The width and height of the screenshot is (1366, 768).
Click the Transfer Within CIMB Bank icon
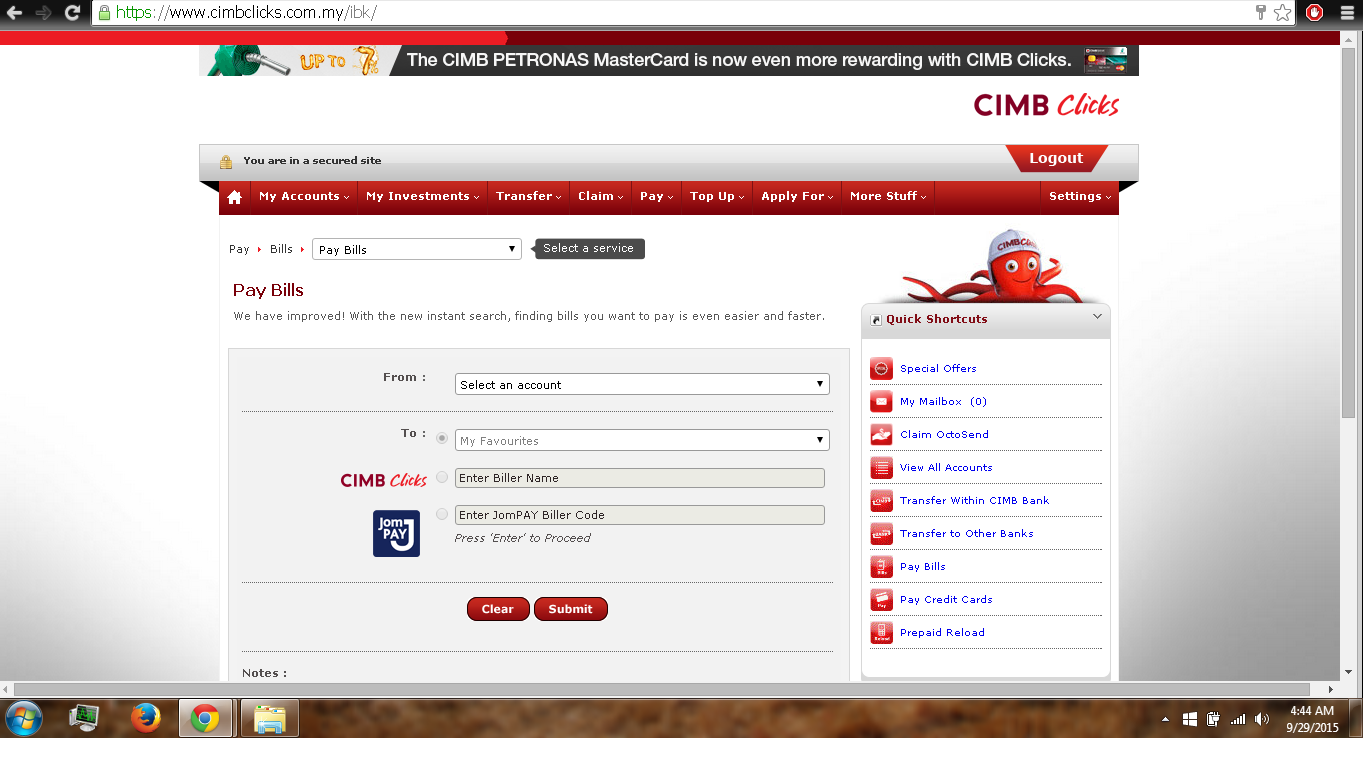tap(881, 501)
